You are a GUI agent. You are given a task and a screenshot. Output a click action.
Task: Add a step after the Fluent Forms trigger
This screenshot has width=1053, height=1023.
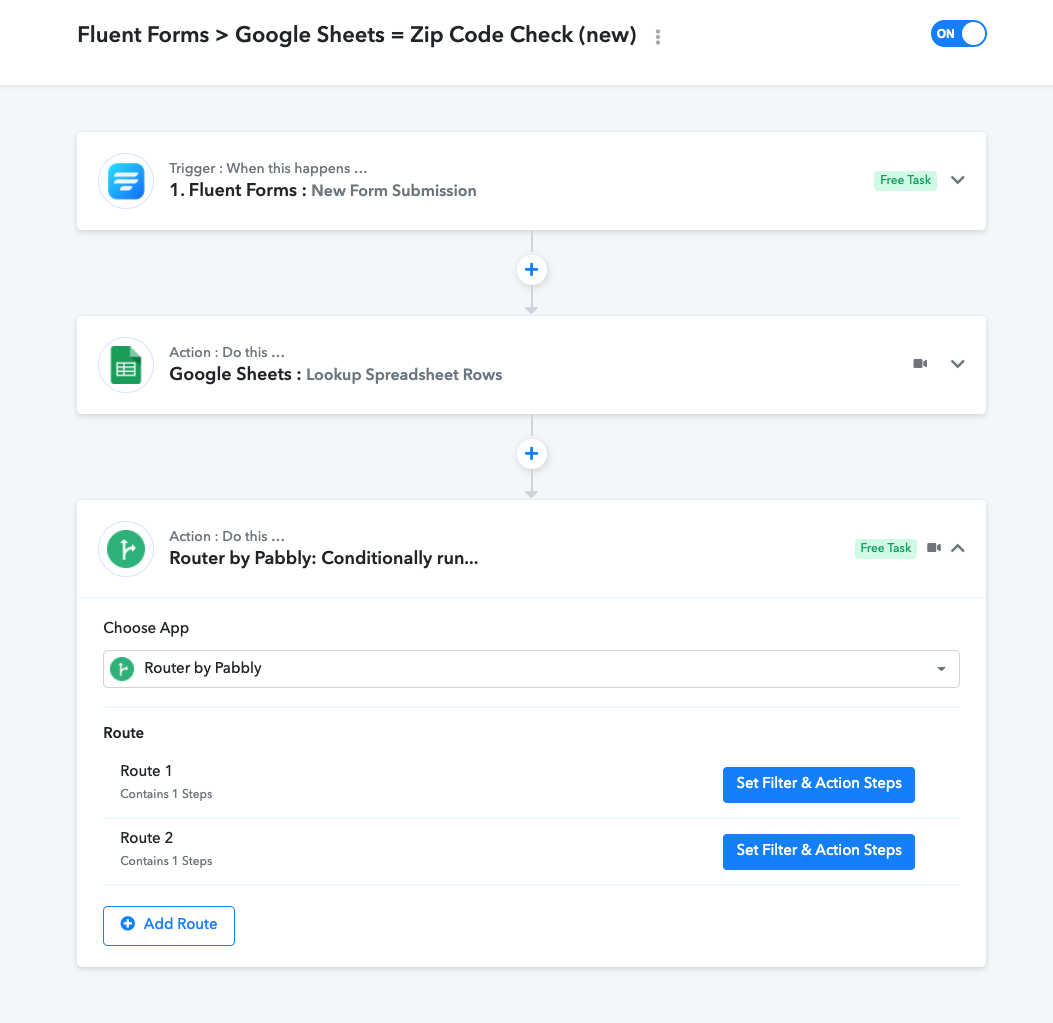click(531, 270)
